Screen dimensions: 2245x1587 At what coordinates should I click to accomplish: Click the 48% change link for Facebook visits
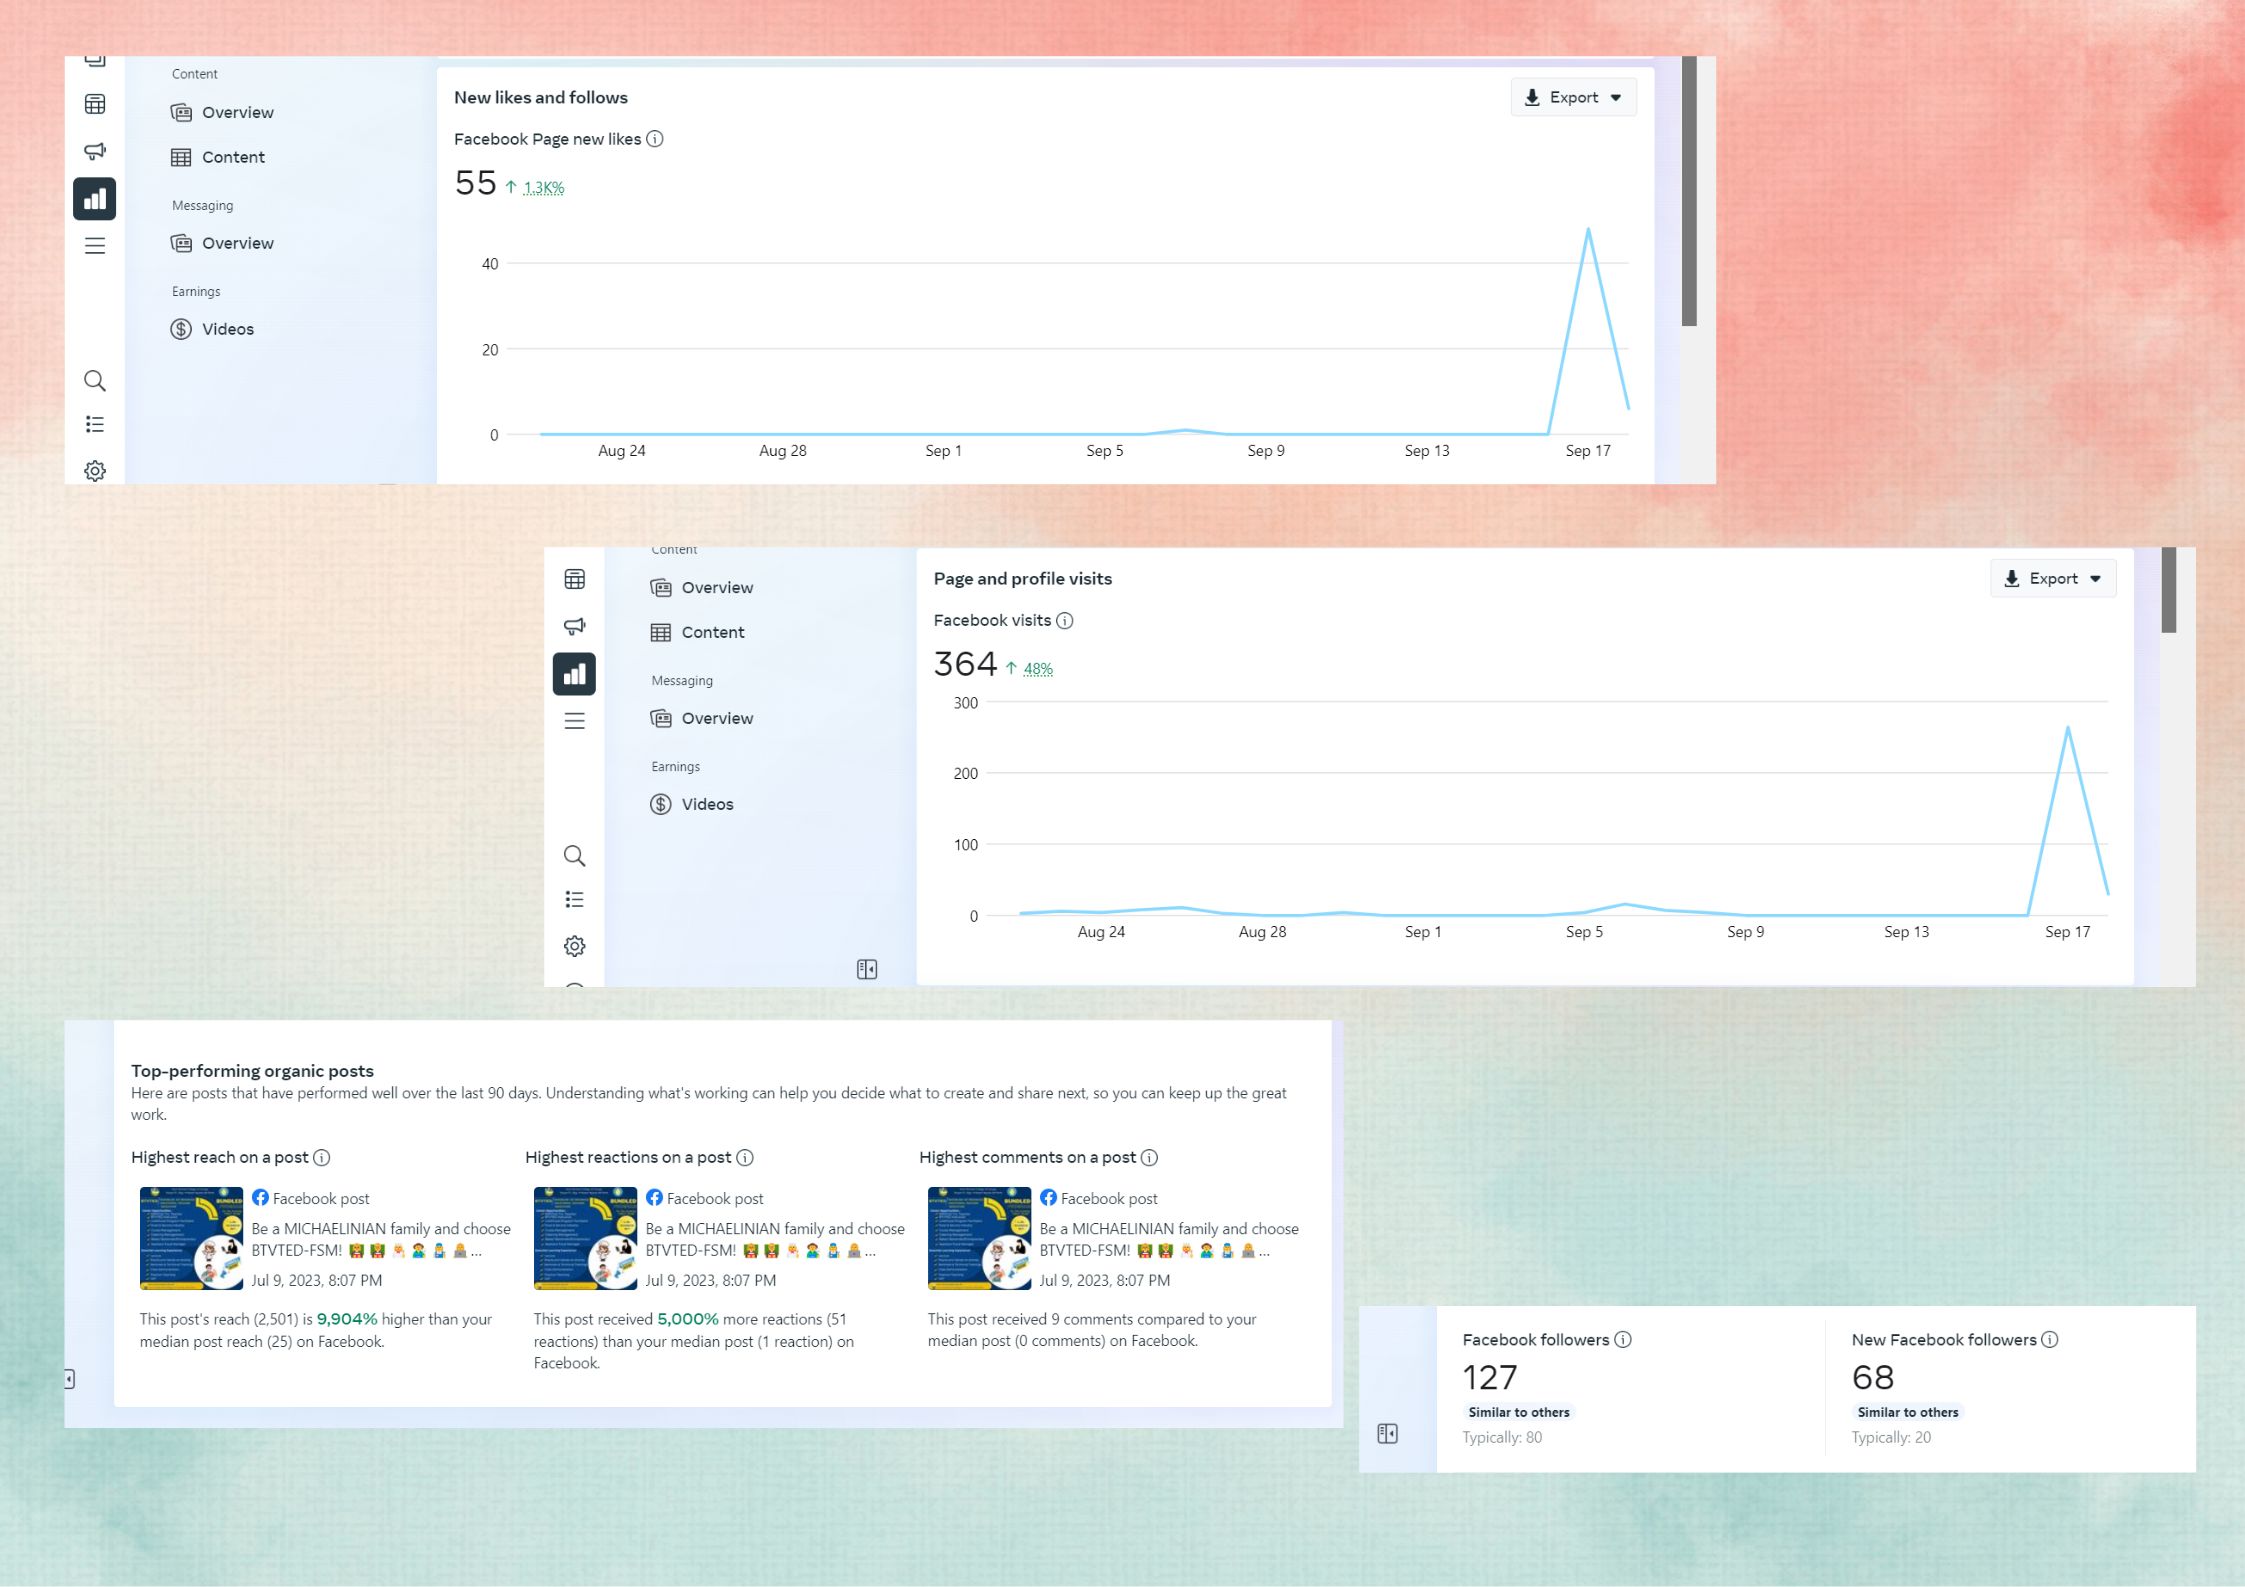click(x=1038, y=669)
